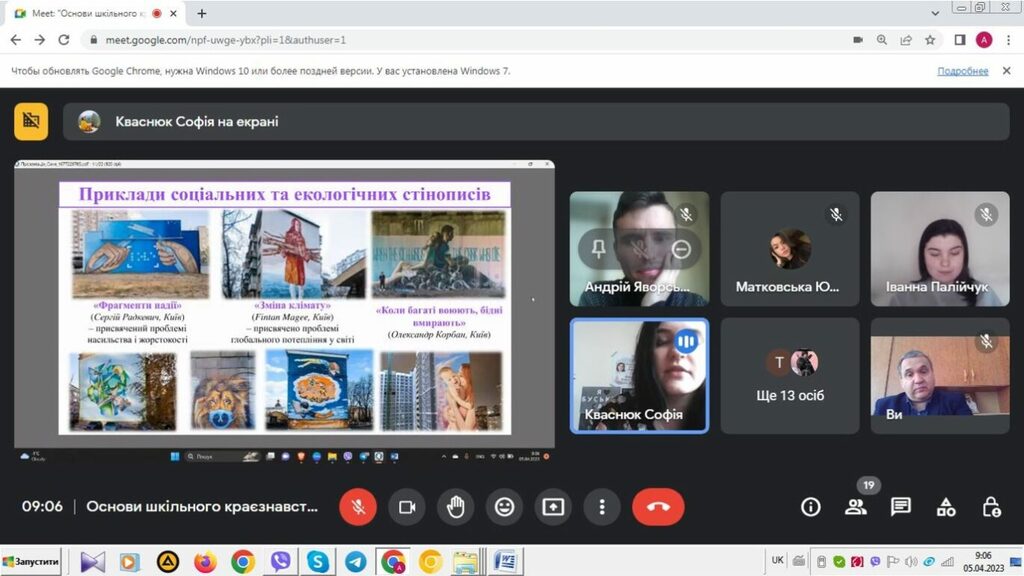This screenshot has height=576, width=1024.
Task: Show the participants list with 19 badge
Action: click(856, 507)
